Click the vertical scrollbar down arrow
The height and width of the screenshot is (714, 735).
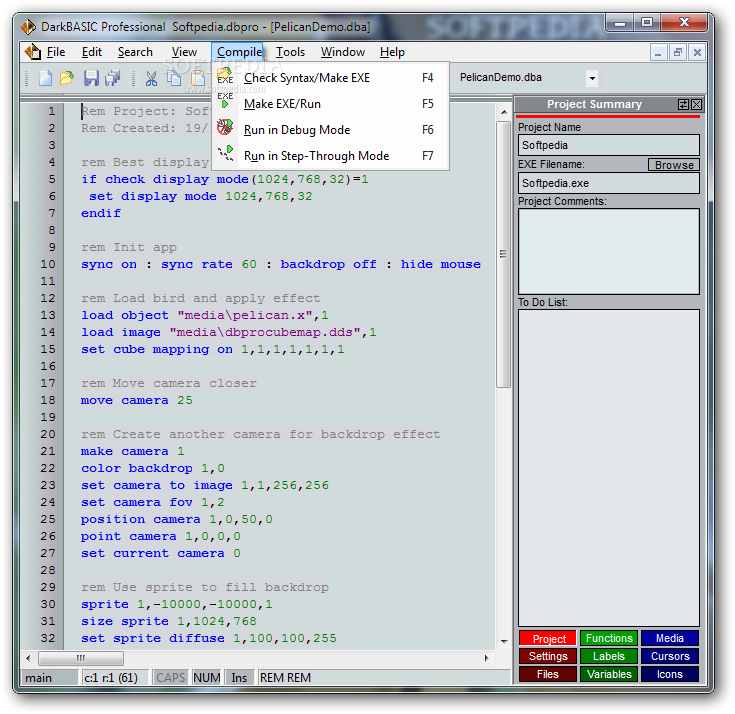click(x=504, y=641)
